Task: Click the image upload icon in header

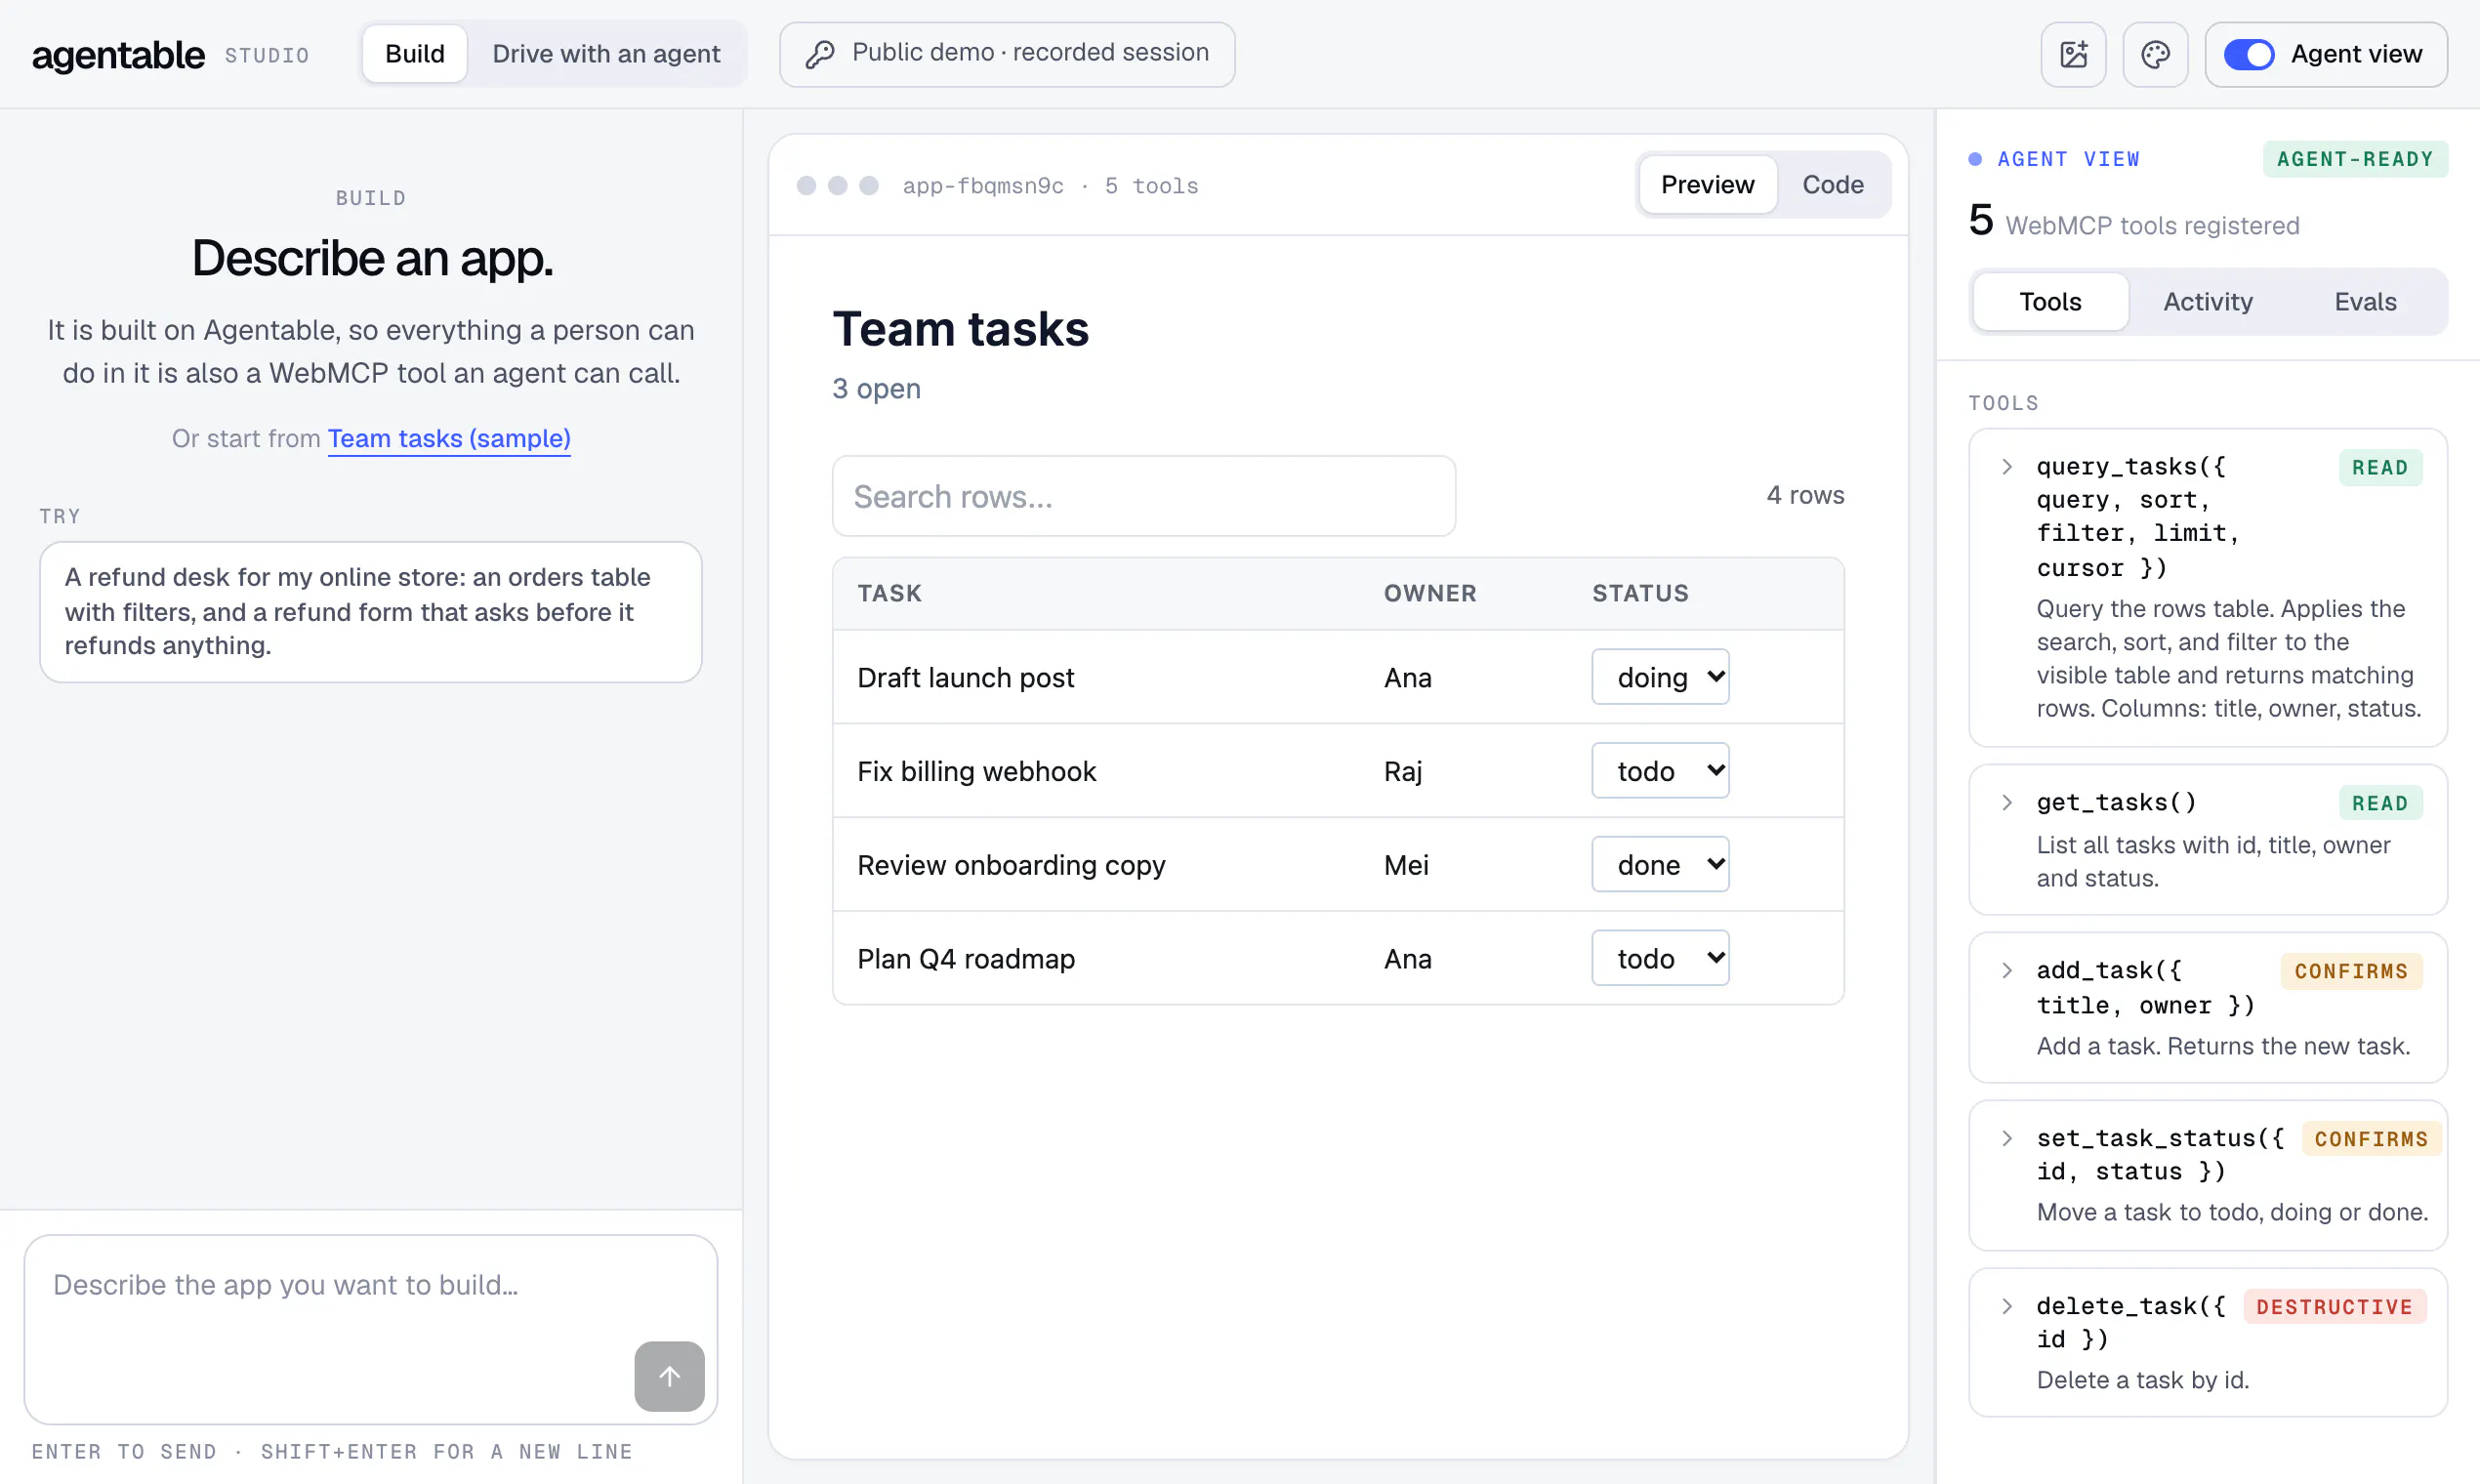Action: [2073, 54]
